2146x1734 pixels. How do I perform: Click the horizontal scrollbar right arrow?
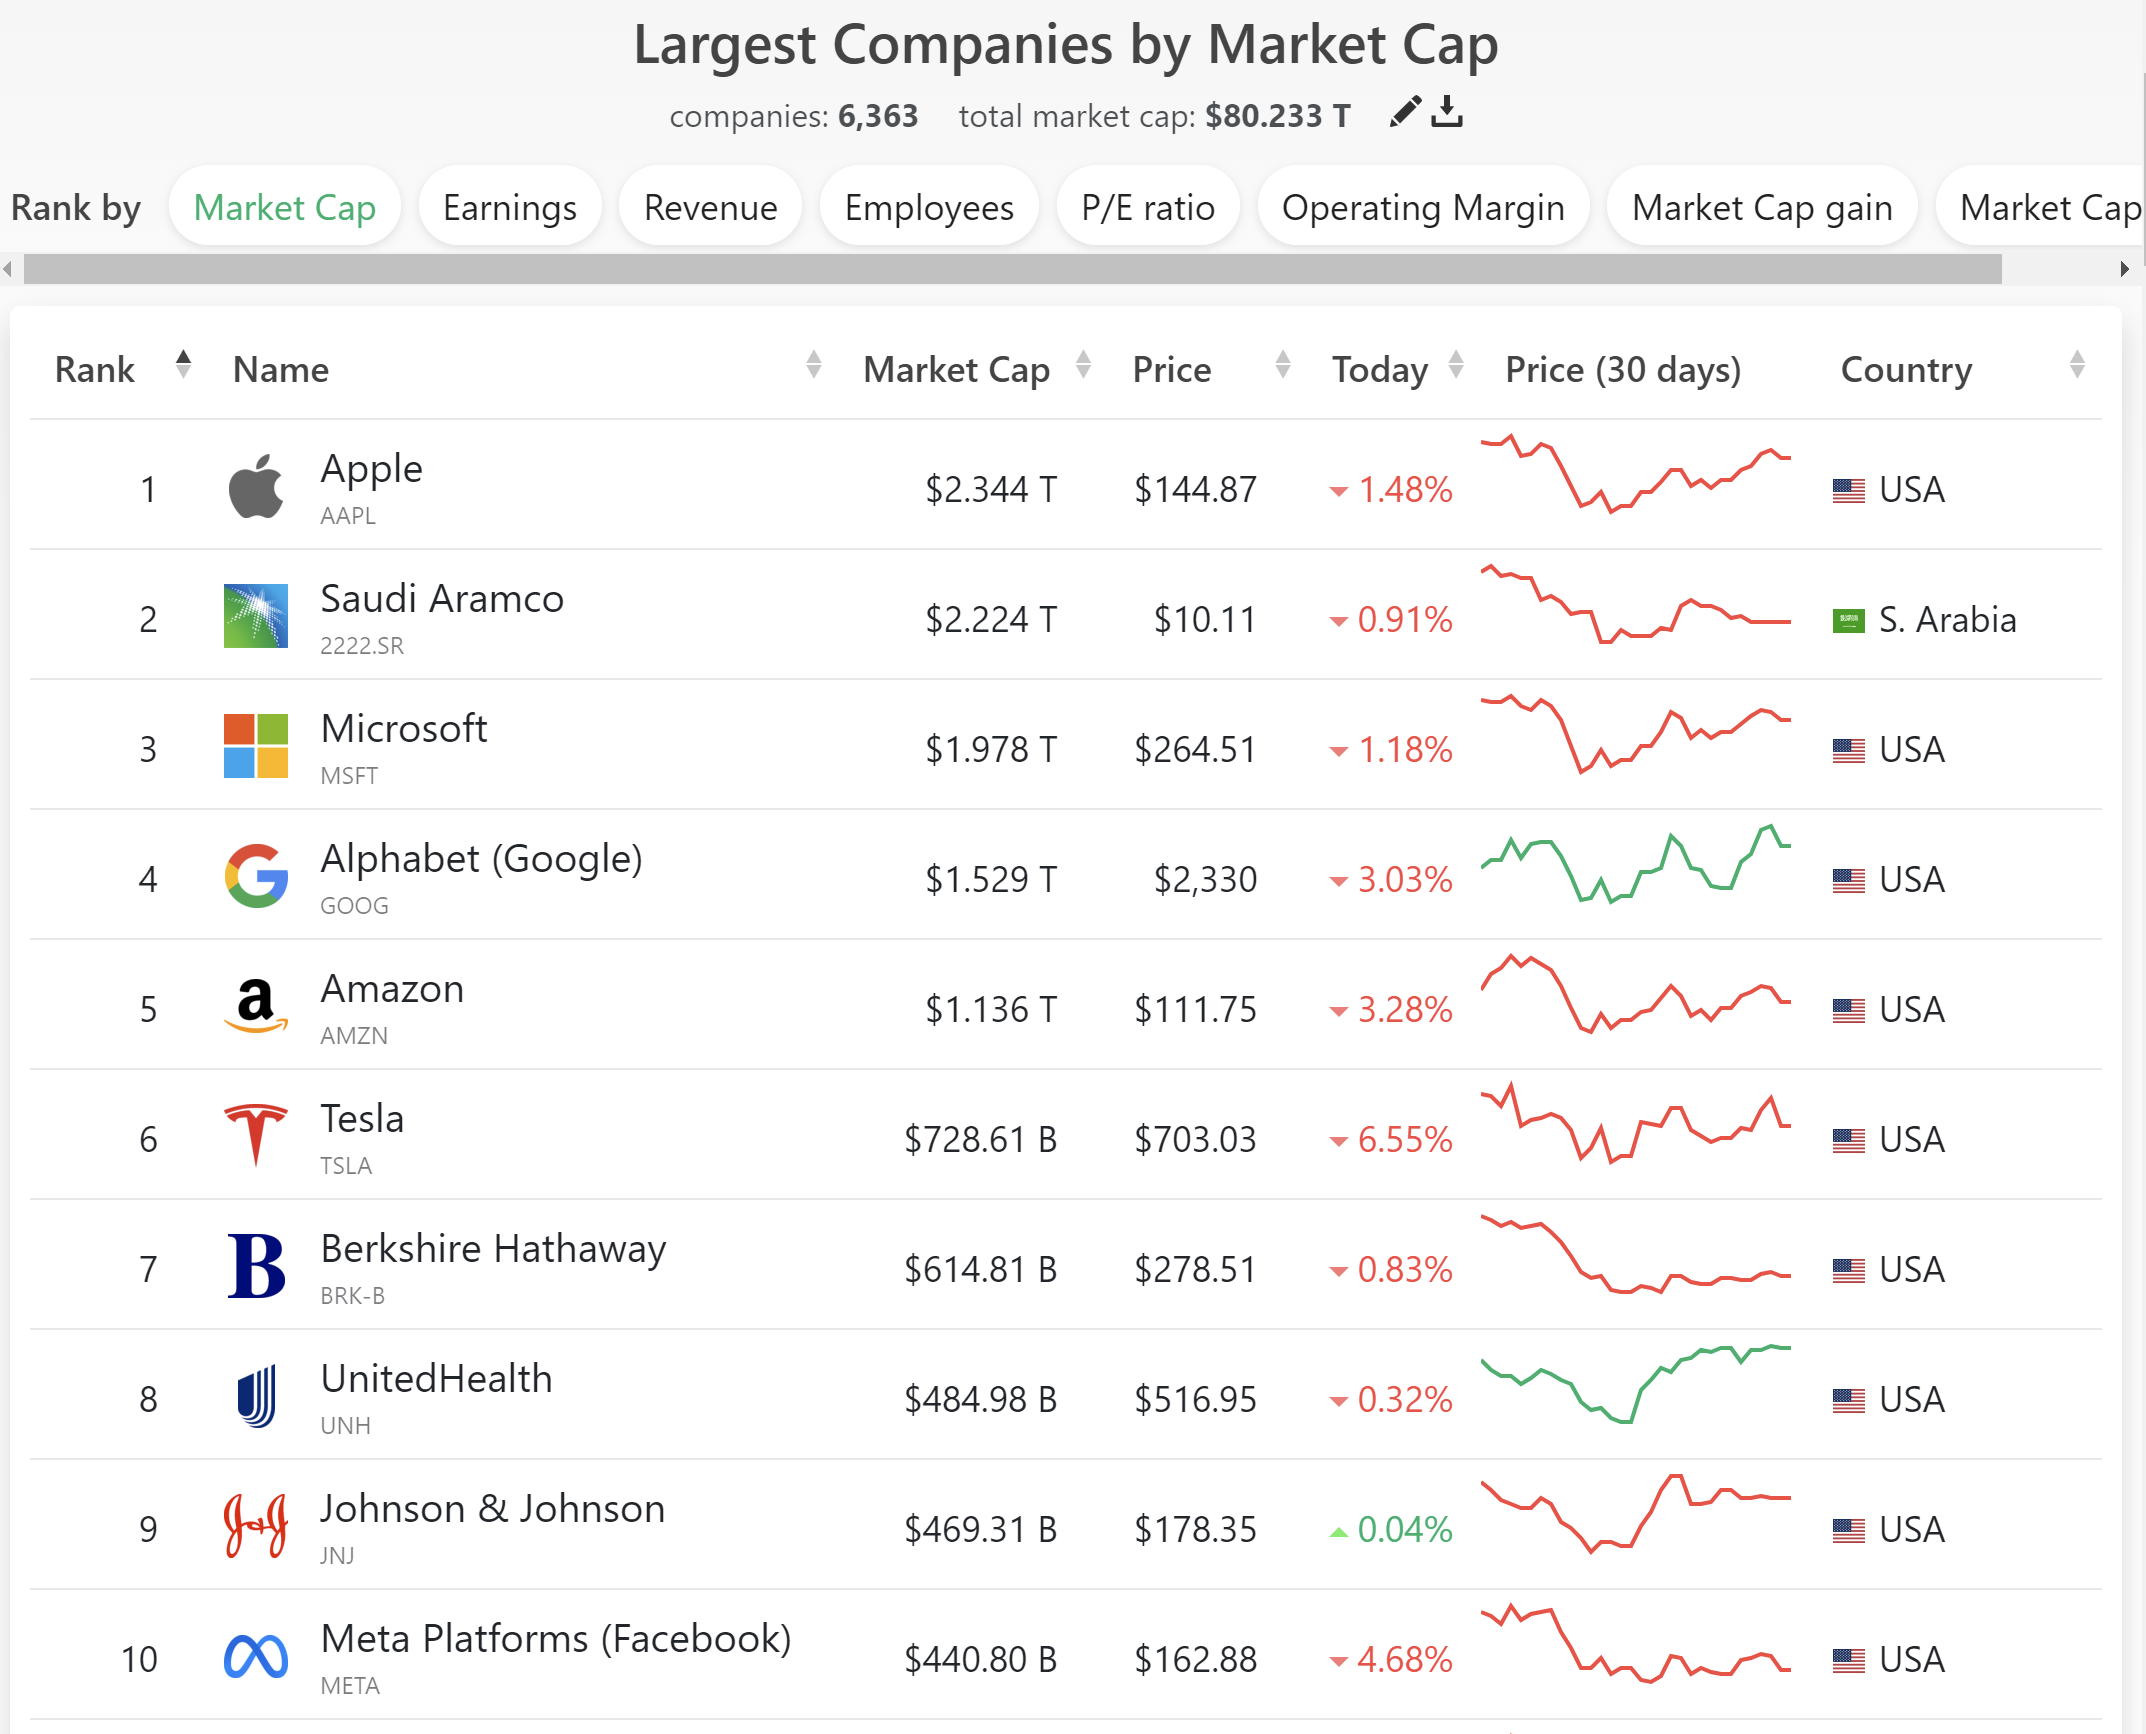2124,269
